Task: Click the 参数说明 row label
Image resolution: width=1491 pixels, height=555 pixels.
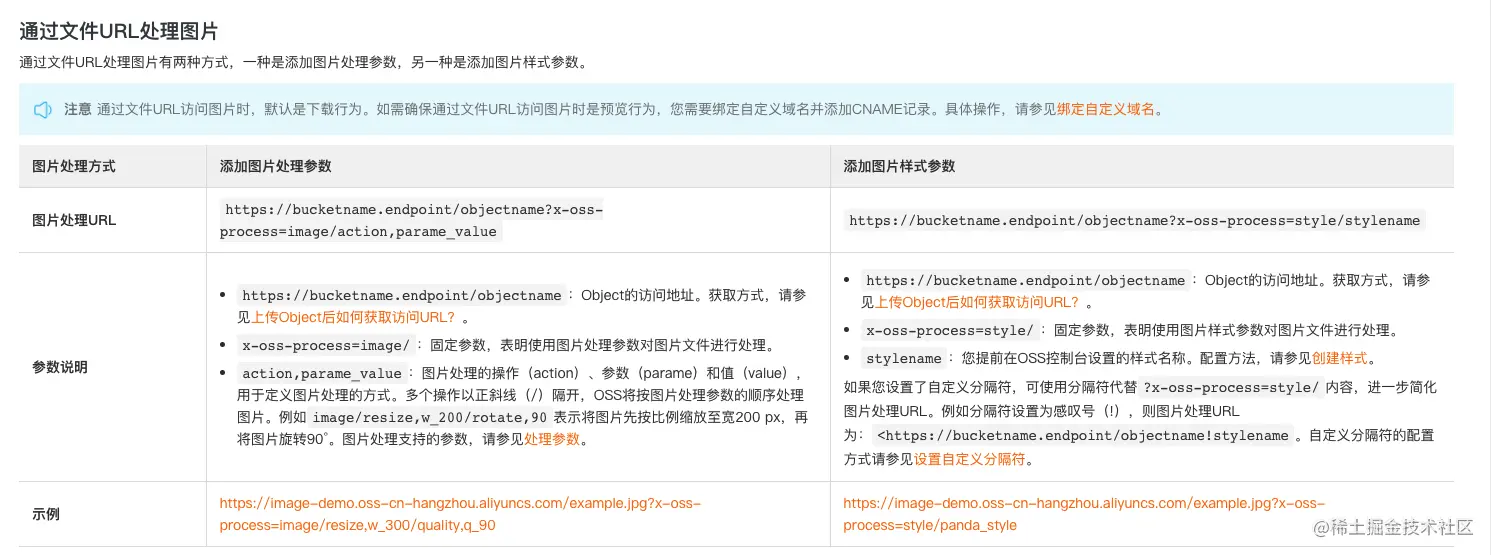Action: point(60,367)
